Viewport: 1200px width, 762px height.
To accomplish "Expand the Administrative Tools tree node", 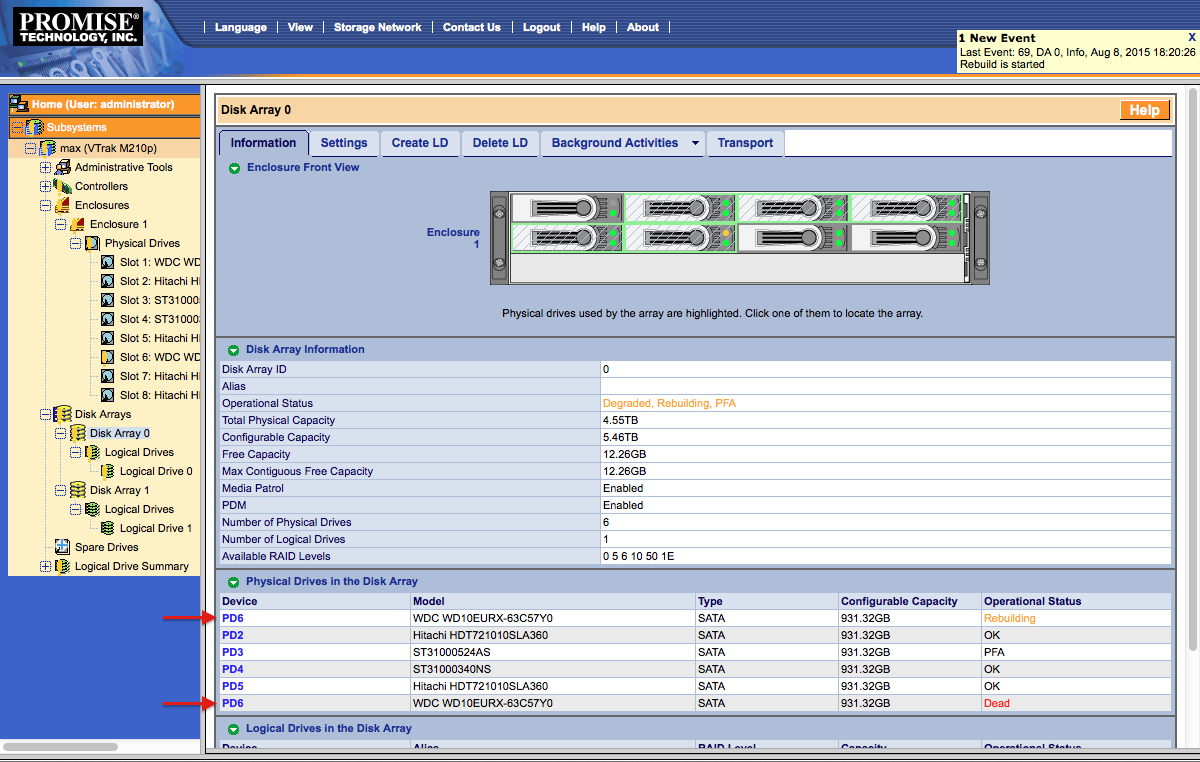I will click(45, 166).
